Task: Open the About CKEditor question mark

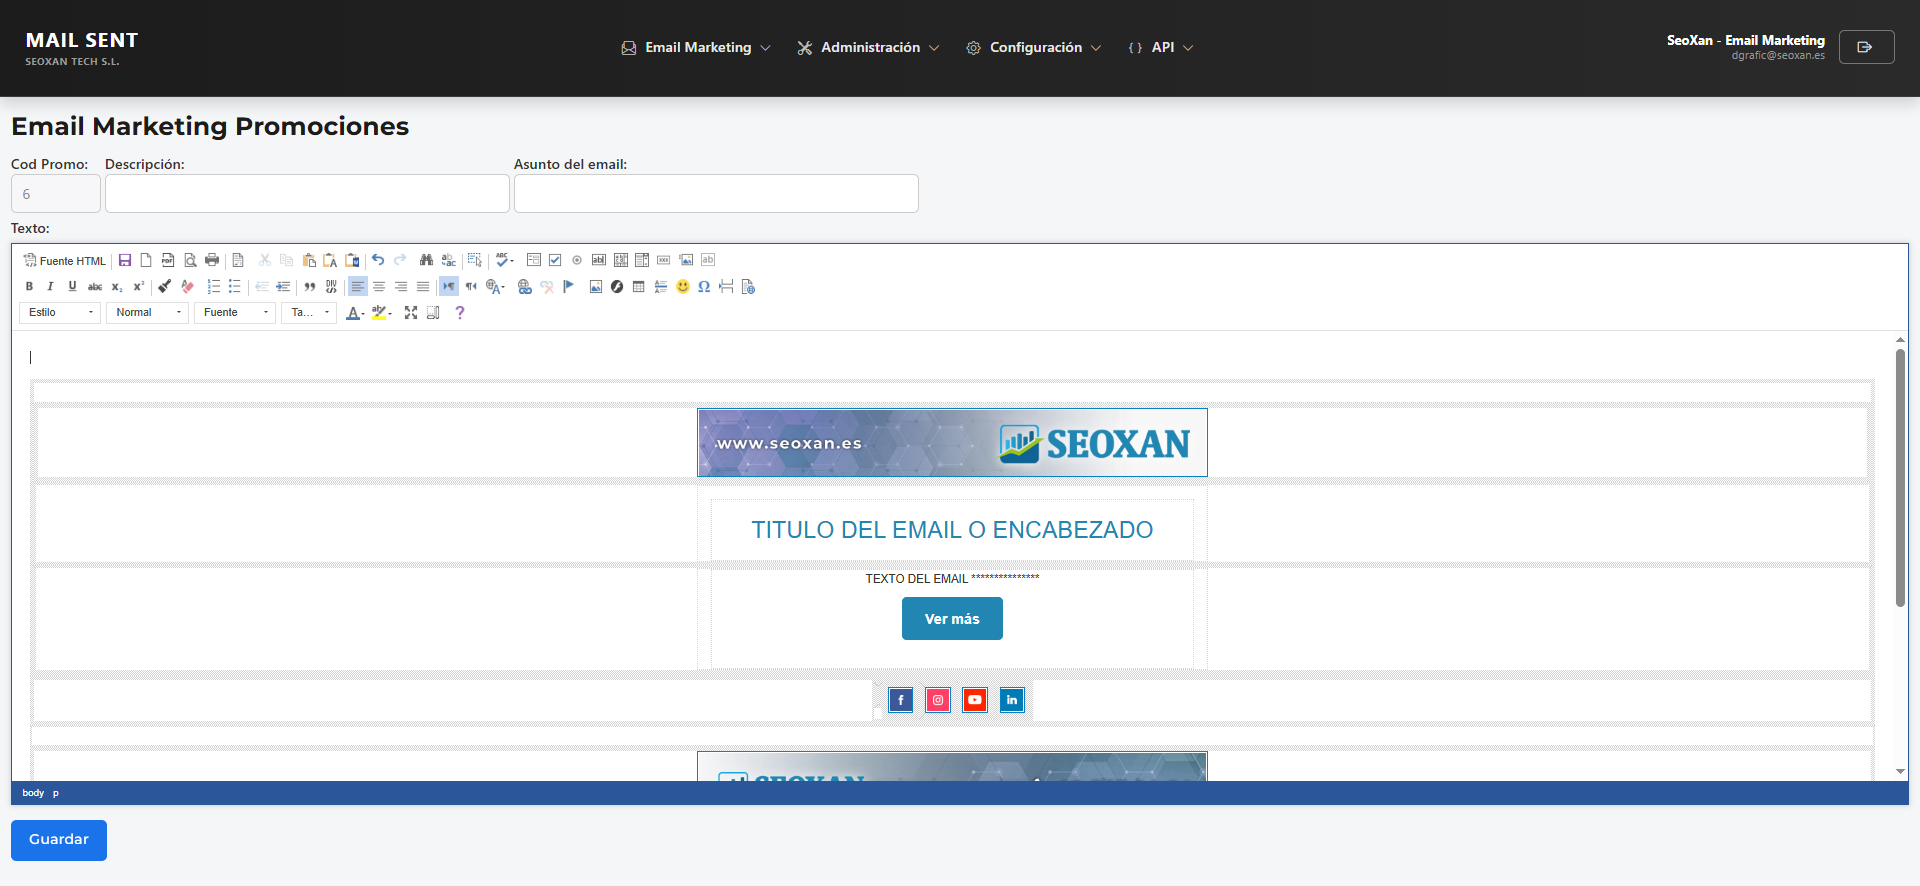Action: click(460, 312)
